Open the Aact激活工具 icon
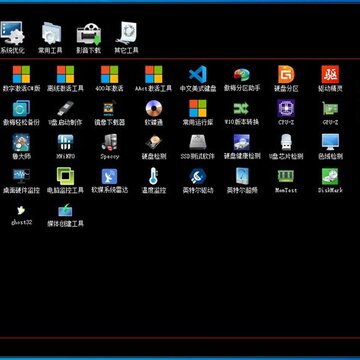The image size is (360, 360). [x=154, y=79]
